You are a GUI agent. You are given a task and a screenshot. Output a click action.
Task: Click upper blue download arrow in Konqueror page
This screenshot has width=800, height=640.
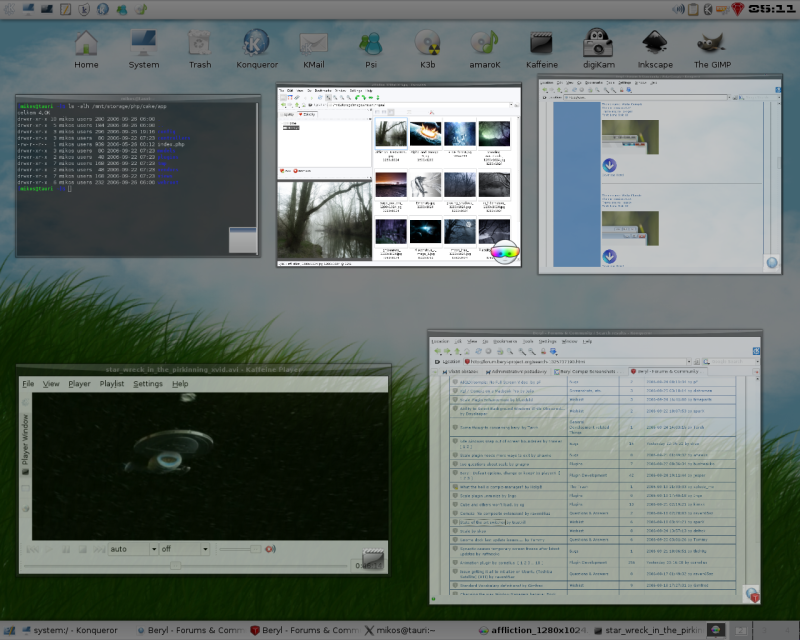[x=609, y=165]
